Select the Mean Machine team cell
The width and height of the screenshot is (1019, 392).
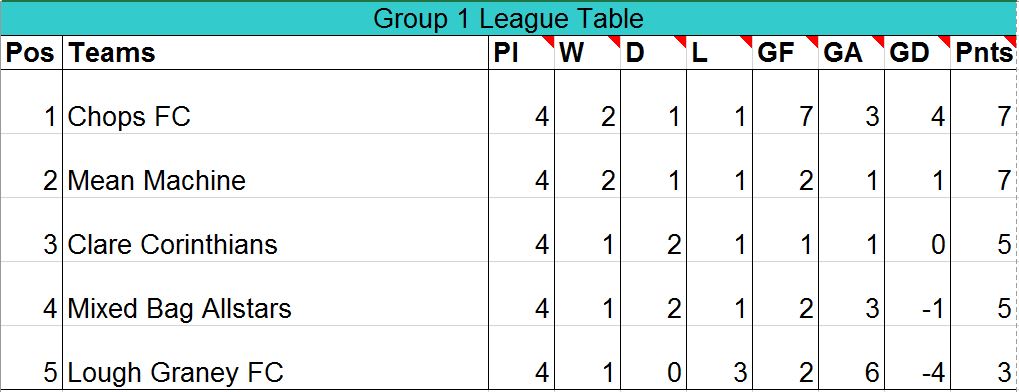click(x=275, y=165)
